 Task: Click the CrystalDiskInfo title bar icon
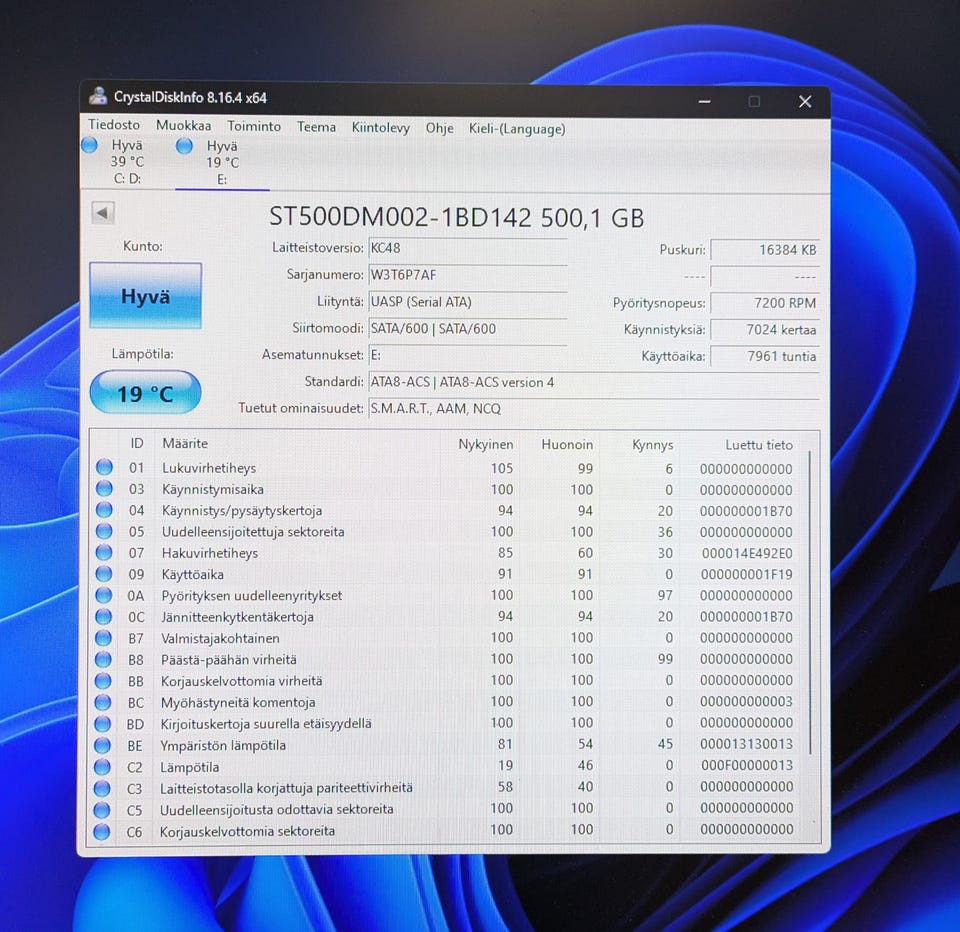pos(98,96)
